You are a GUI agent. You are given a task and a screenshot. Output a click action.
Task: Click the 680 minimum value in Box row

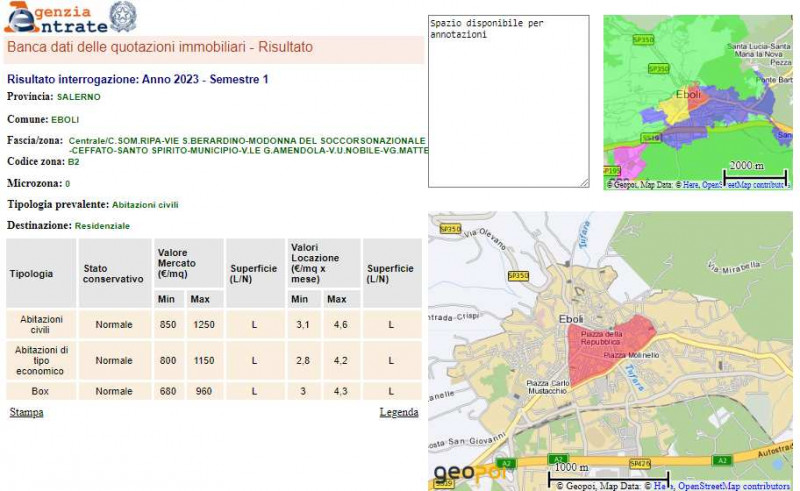pos(168,391)
